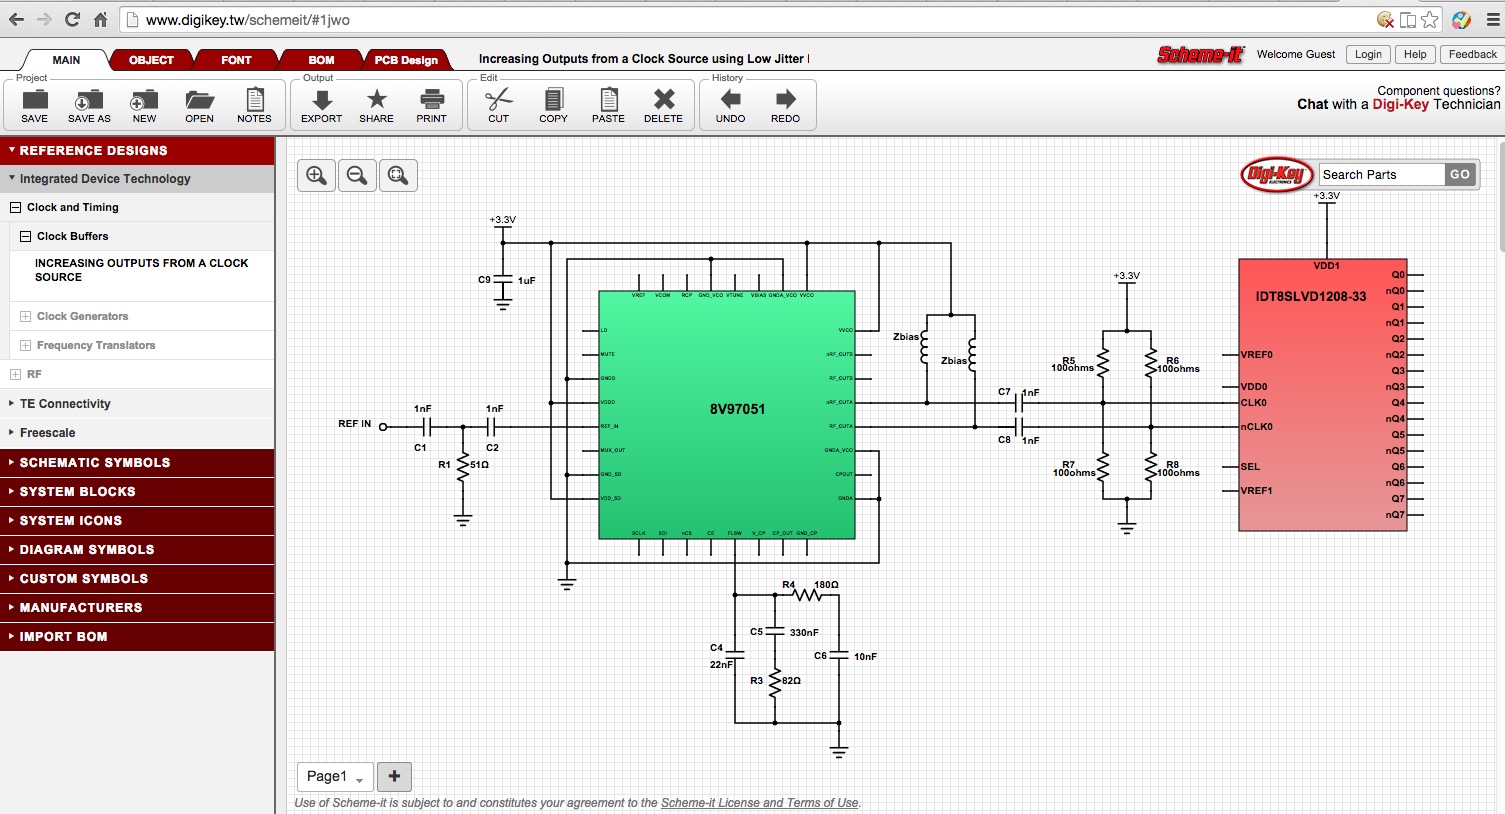Click the Scheme-it logo
The width and height of the screenshot is (1505, 814).
1200,55
